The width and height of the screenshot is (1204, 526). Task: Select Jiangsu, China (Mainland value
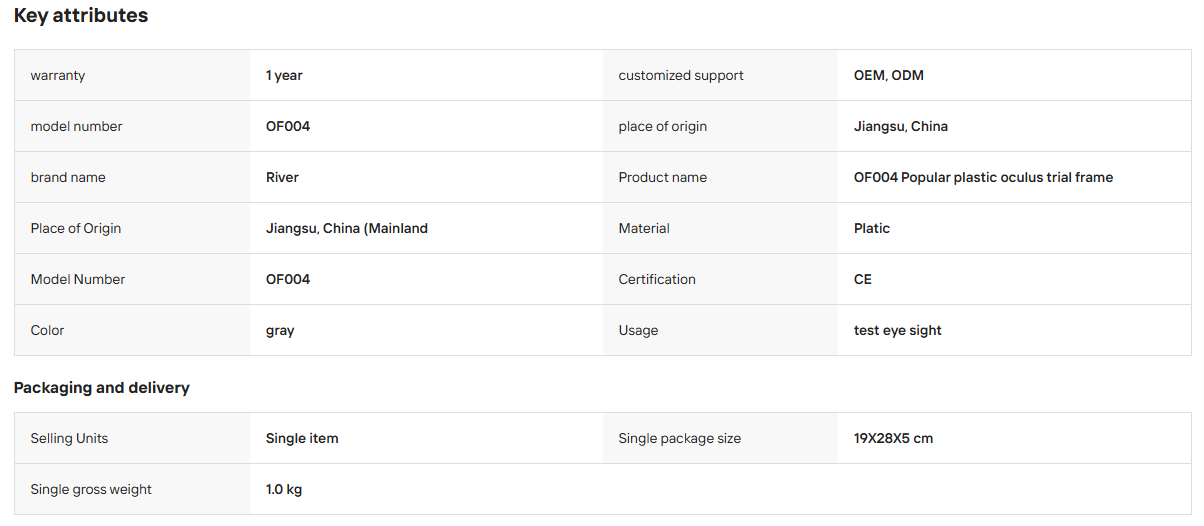point(347,228)
